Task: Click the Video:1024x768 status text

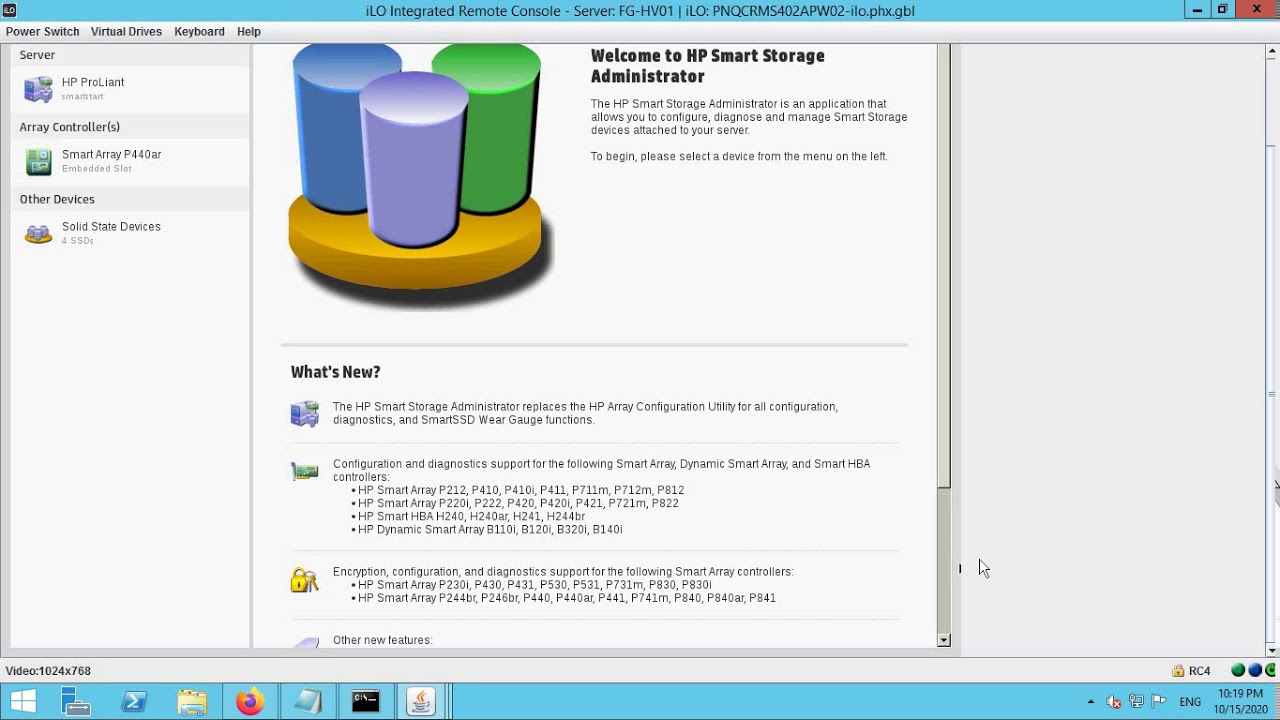Action: [x=48, y=671]
